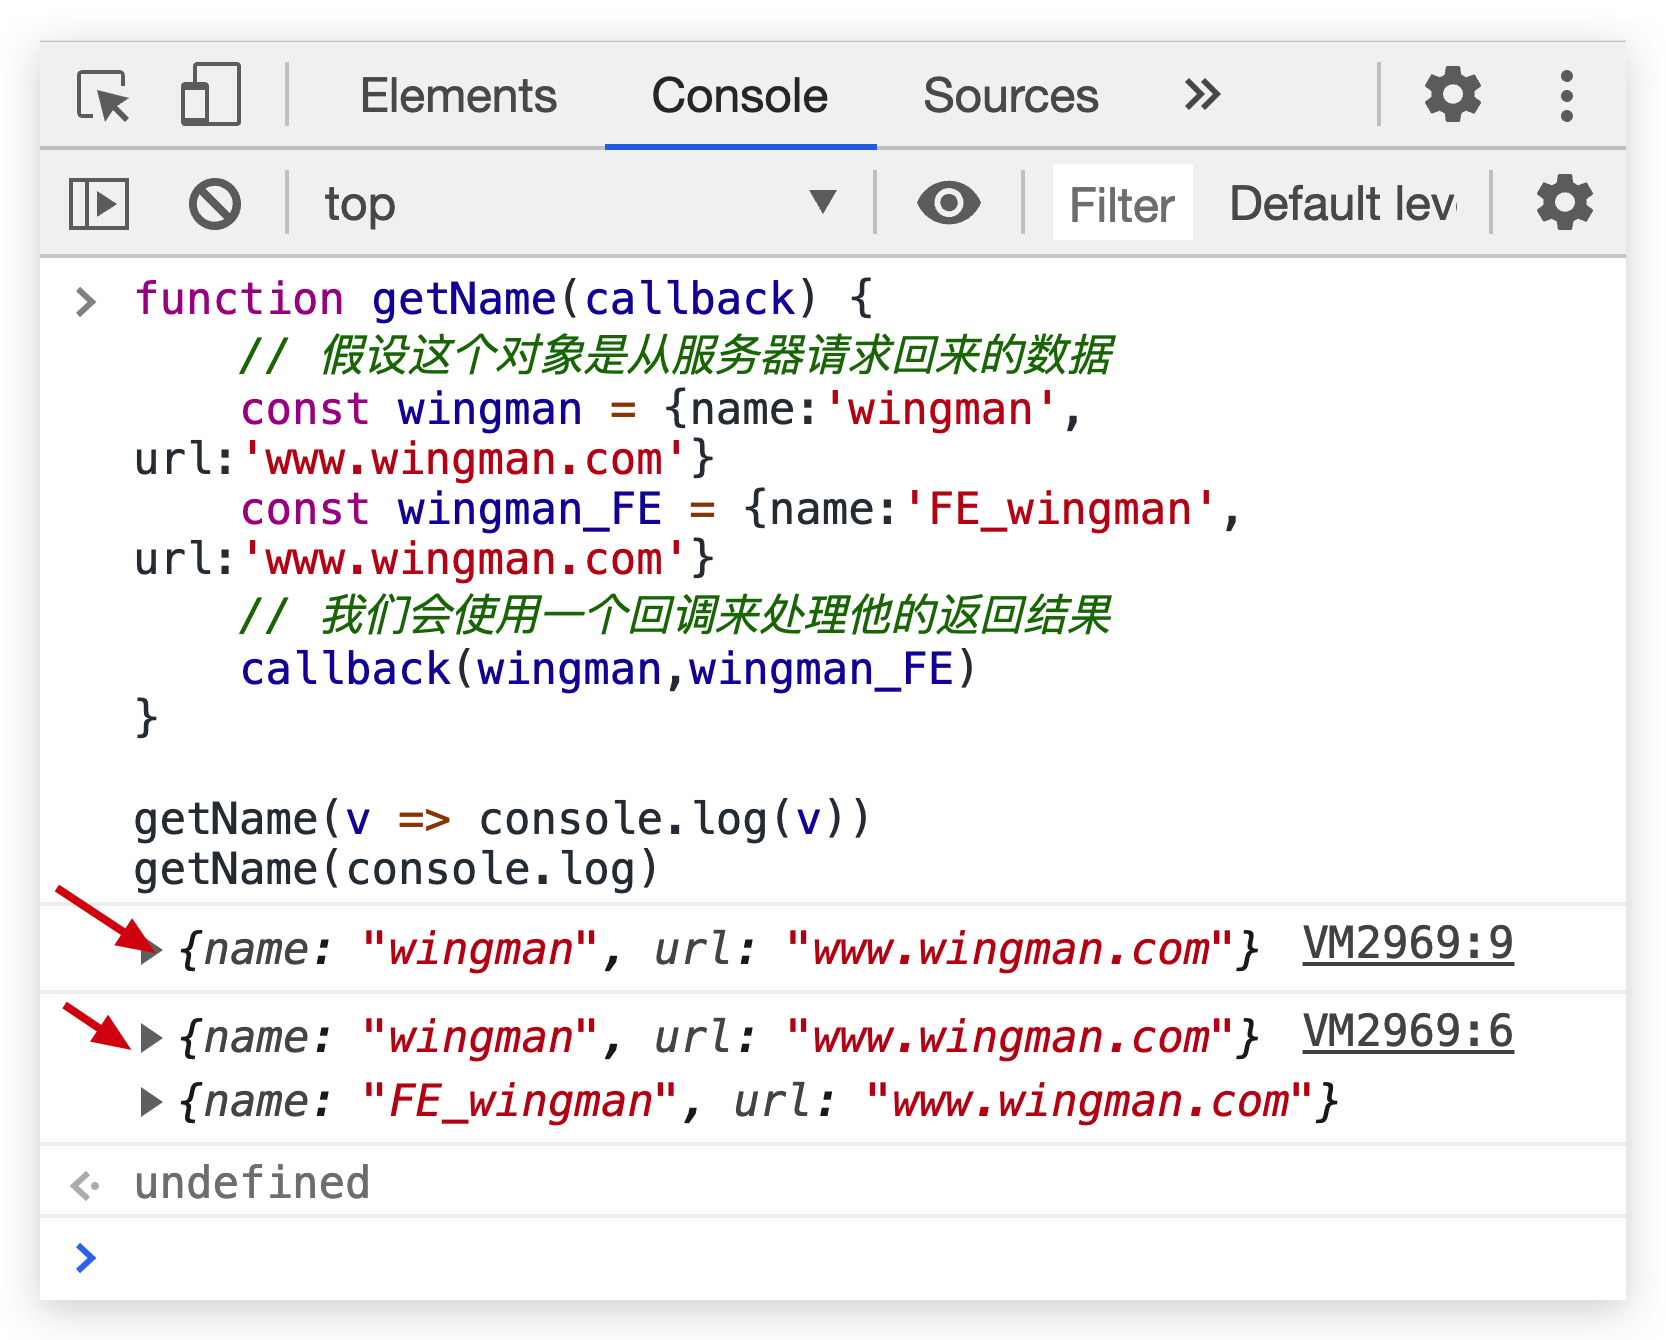The height and width of the screenshot is (1340, 1666).
Task: Open the Default levels dropdown
Action: pos(1342,204)
